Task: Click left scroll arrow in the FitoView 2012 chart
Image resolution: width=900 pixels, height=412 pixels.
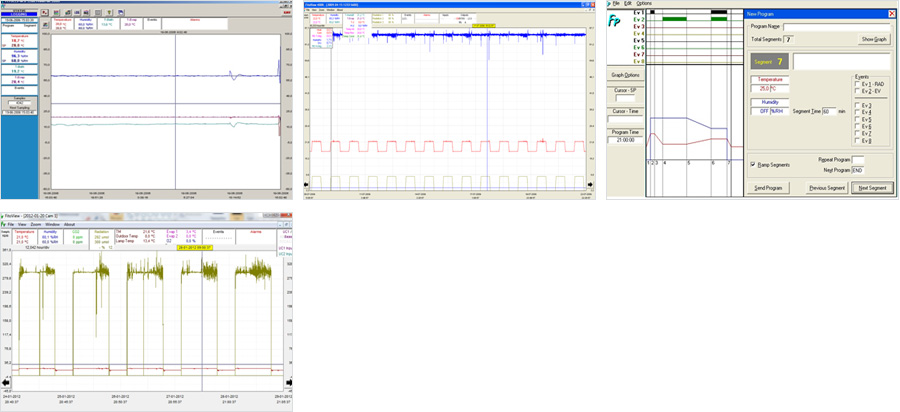Action: (x=6, y=382)
